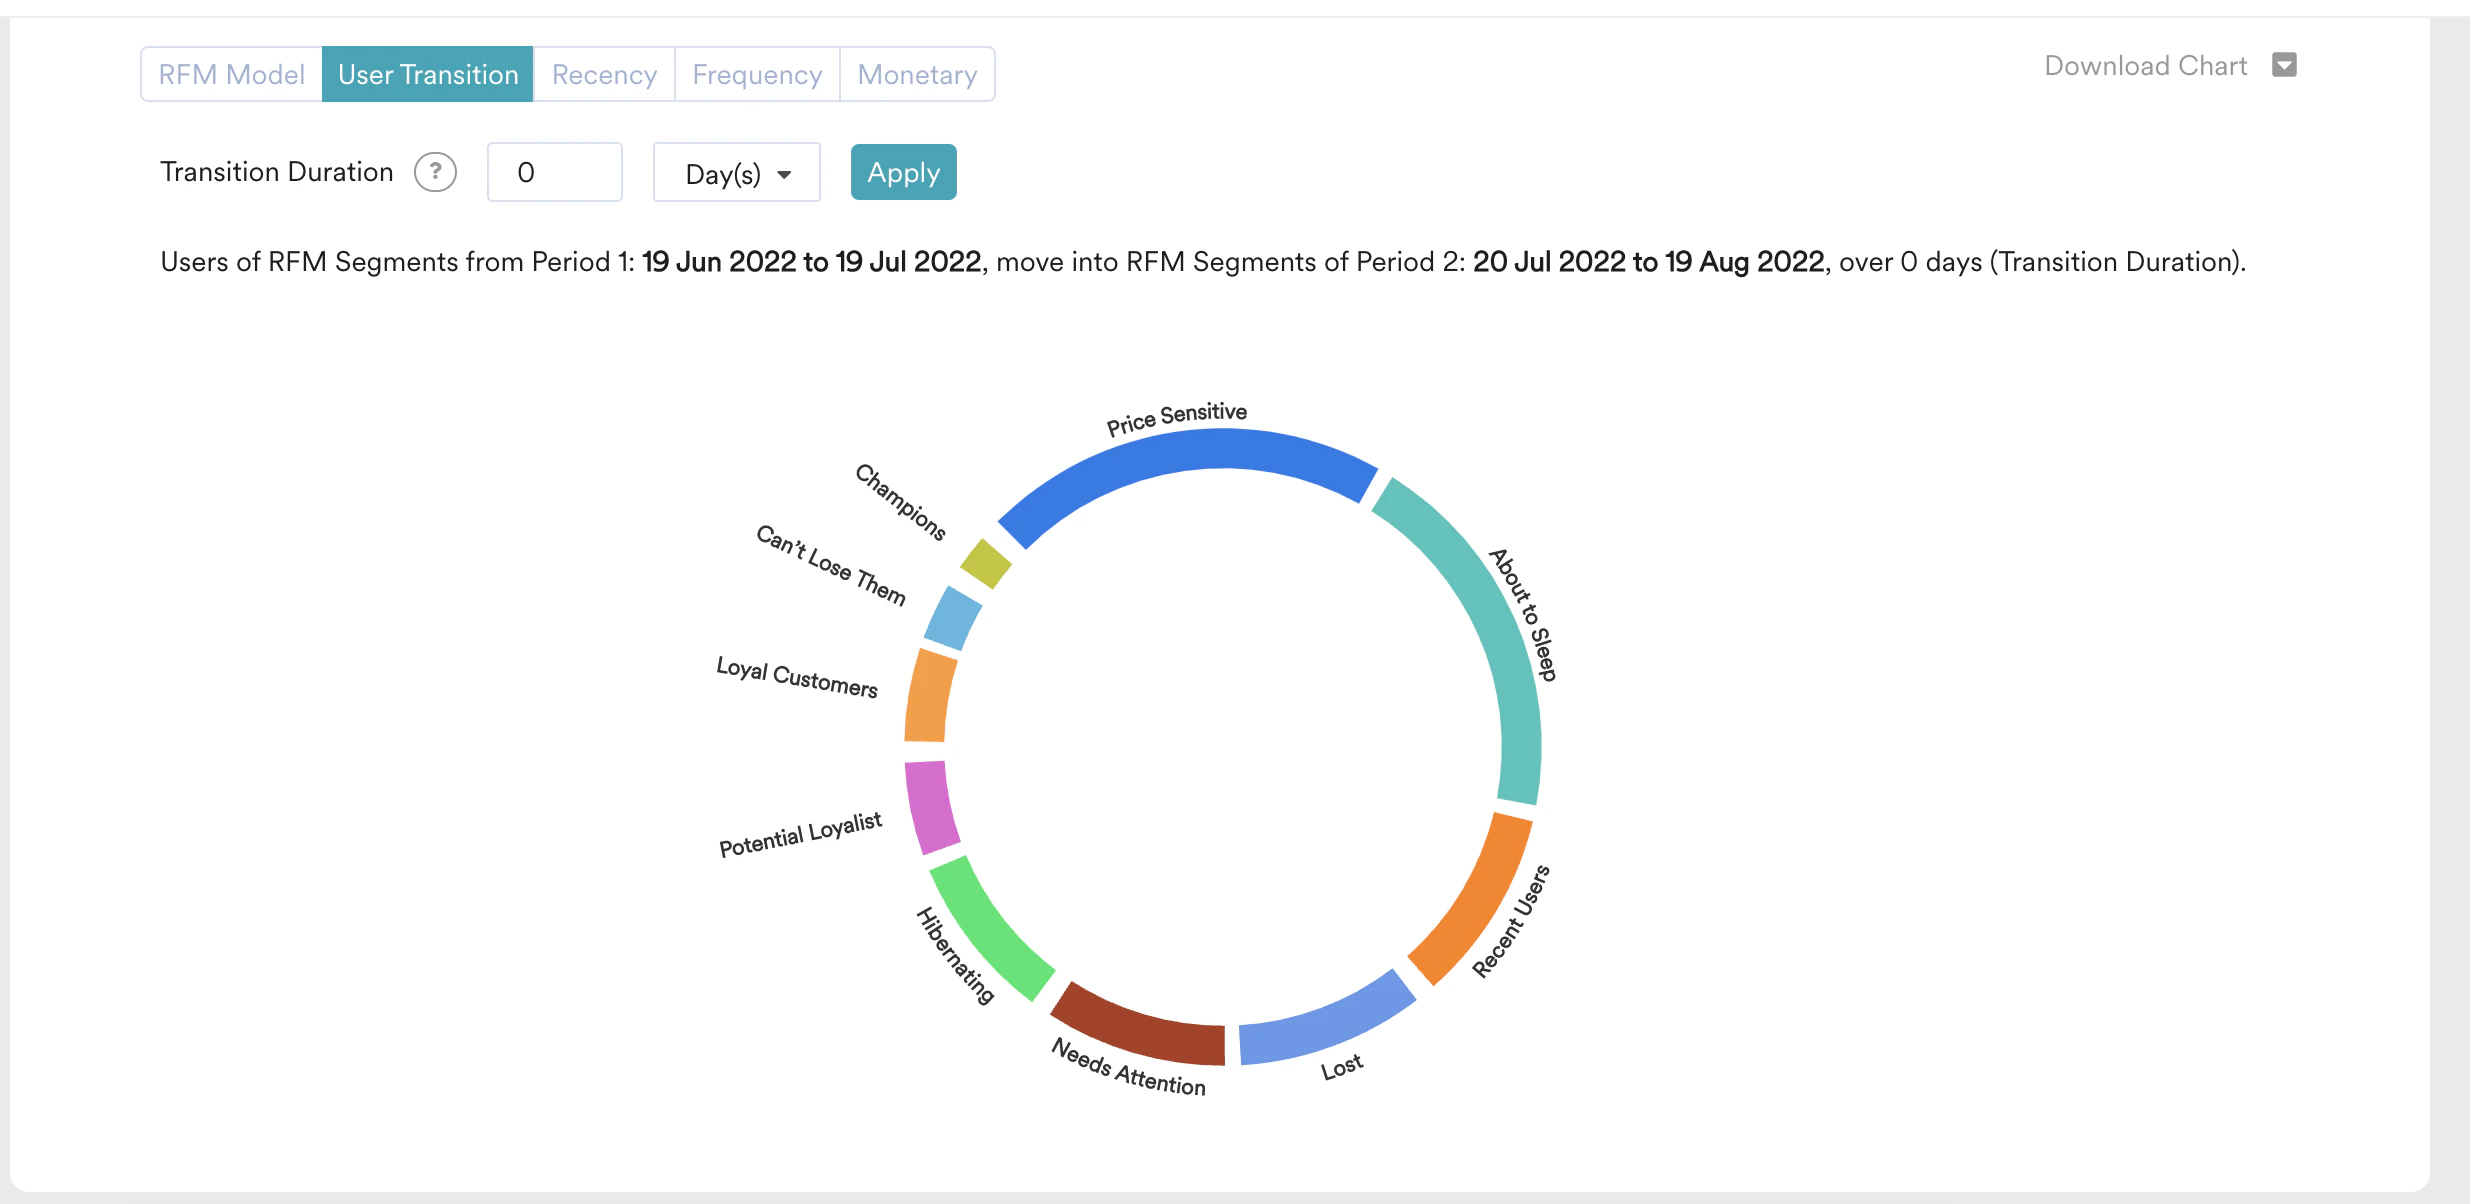Click the Apply button
This screenshot has height=1204, width=2470.
(903, 171)
